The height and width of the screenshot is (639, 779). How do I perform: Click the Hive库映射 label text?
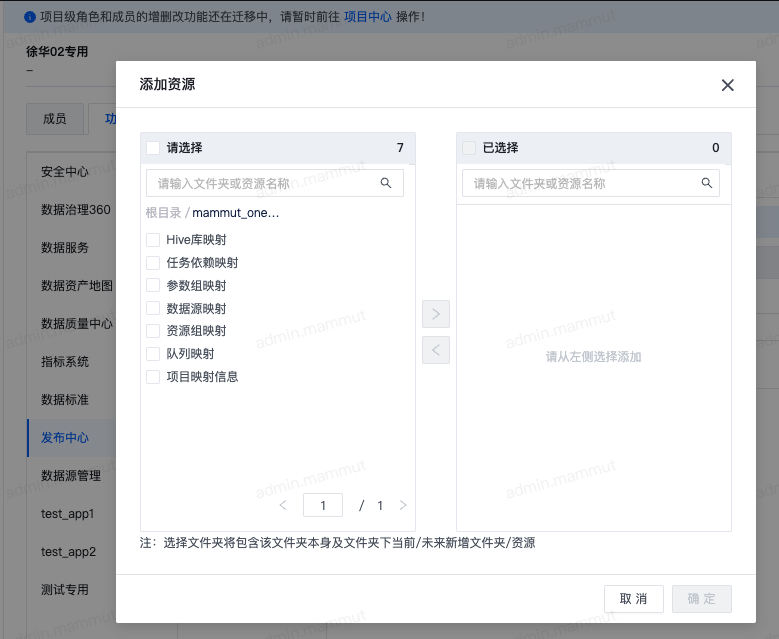click(196, 240)
